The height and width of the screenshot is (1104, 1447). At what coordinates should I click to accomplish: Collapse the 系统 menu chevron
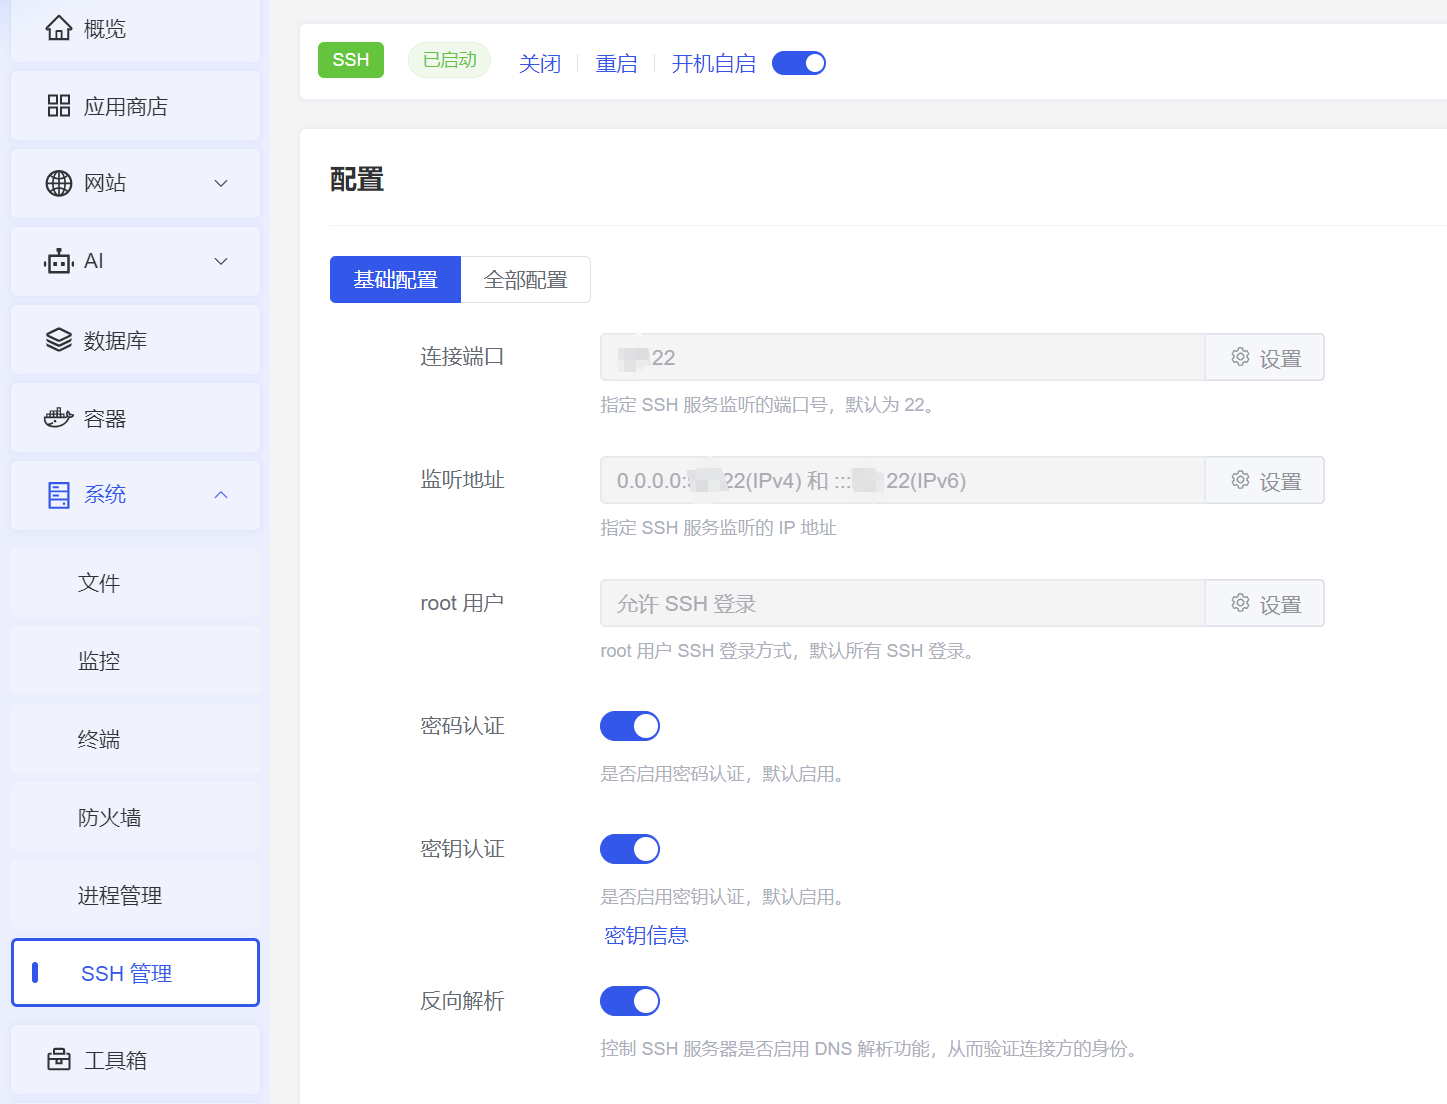pyautogui.click(x=221, y=495)
